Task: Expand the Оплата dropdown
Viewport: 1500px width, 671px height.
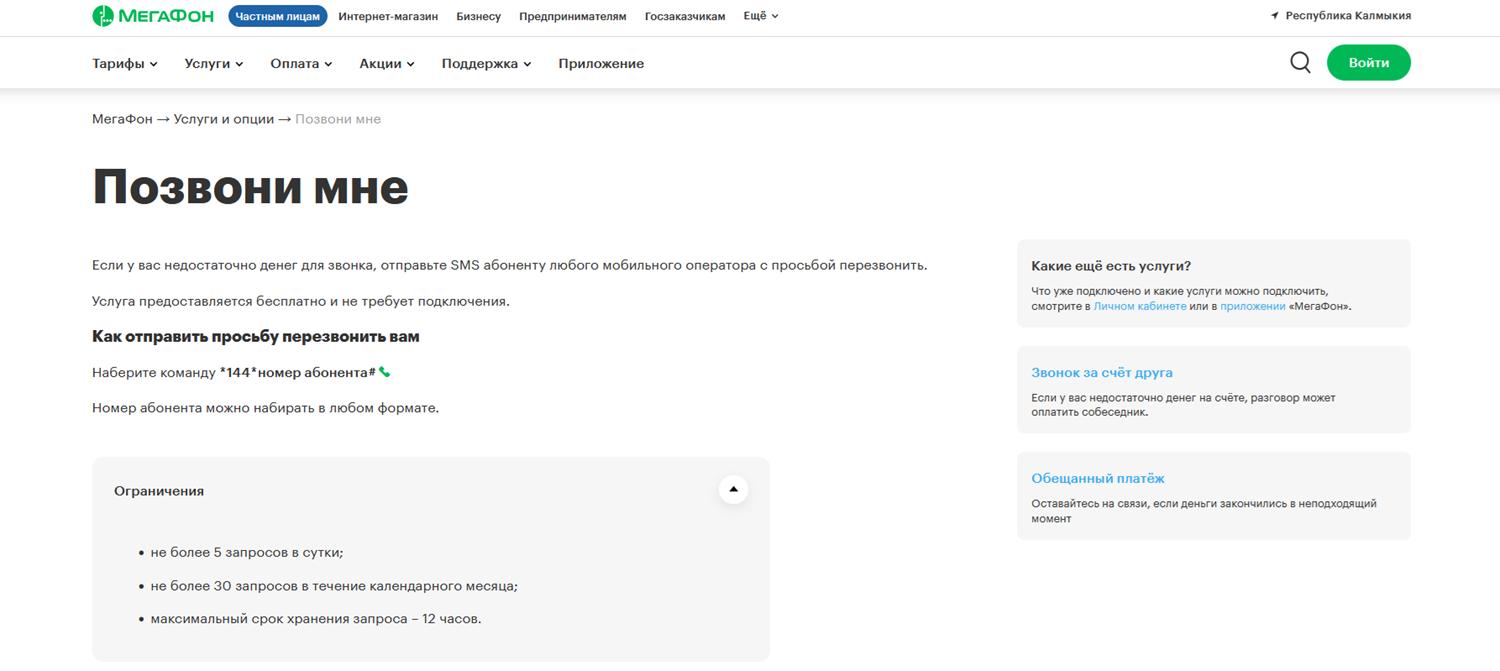Action: (x=301, y=64)
